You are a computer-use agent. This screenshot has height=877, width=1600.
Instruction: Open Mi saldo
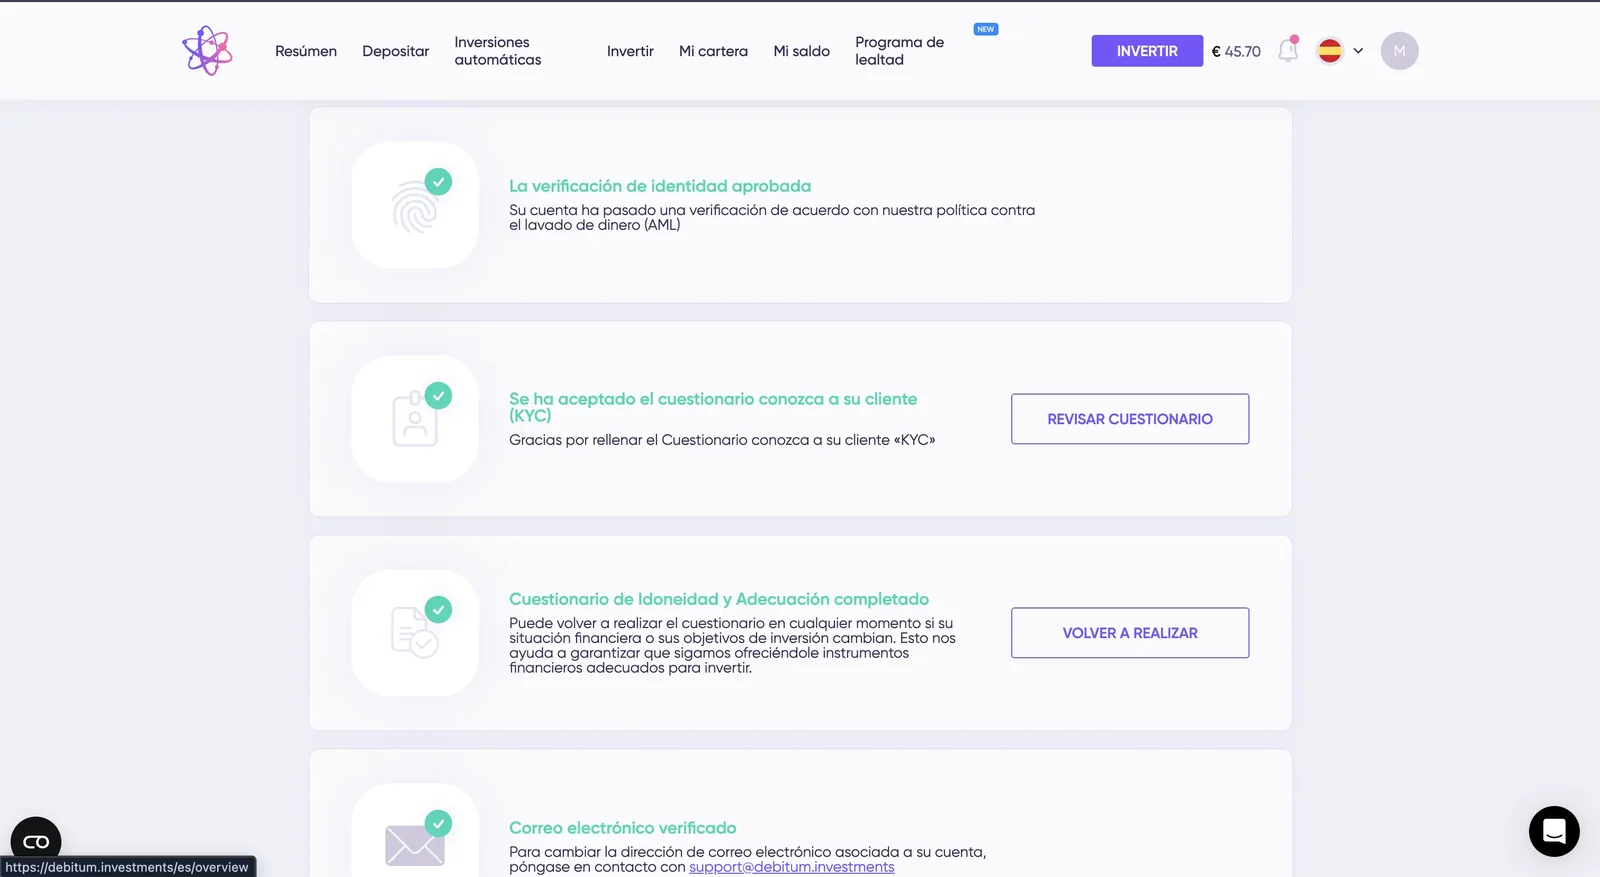tap(801, 51)
